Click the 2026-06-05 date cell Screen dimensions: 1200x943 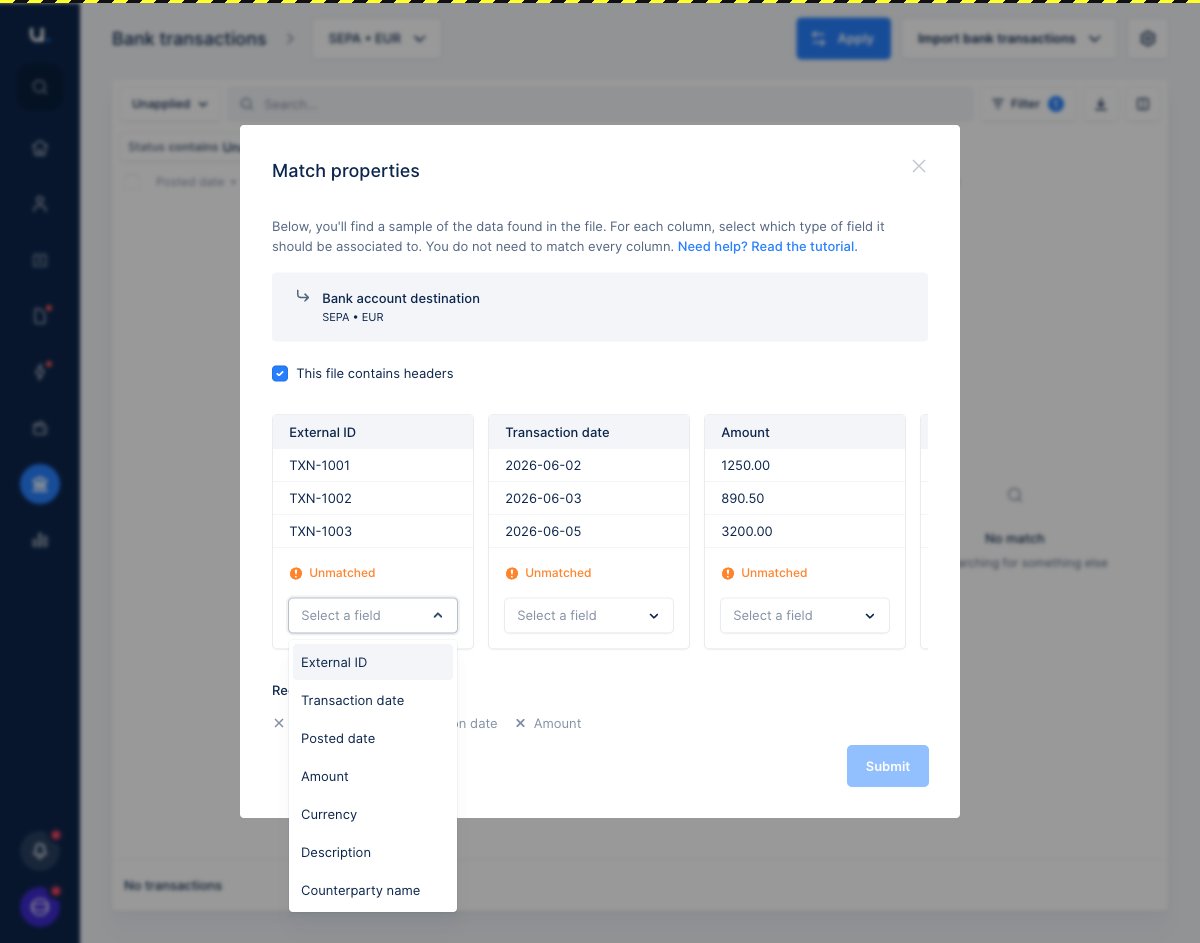pos(589,531)
